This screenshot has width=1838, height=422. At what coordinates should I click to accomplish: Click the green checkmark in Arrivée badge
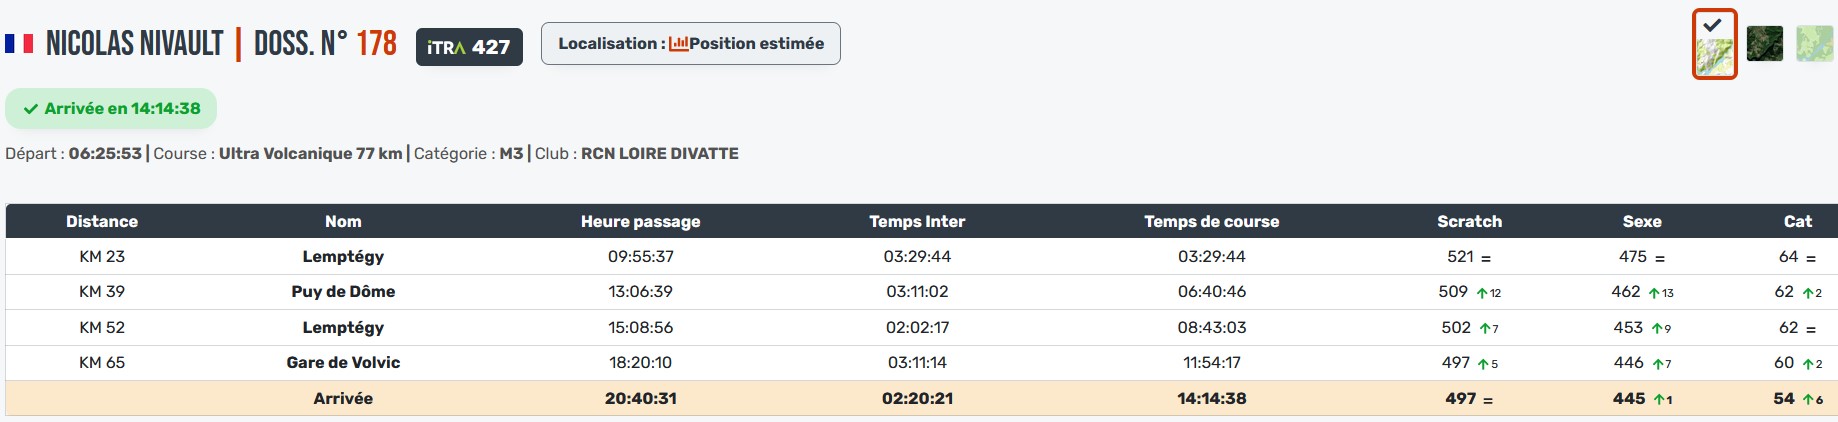[31, 109]
